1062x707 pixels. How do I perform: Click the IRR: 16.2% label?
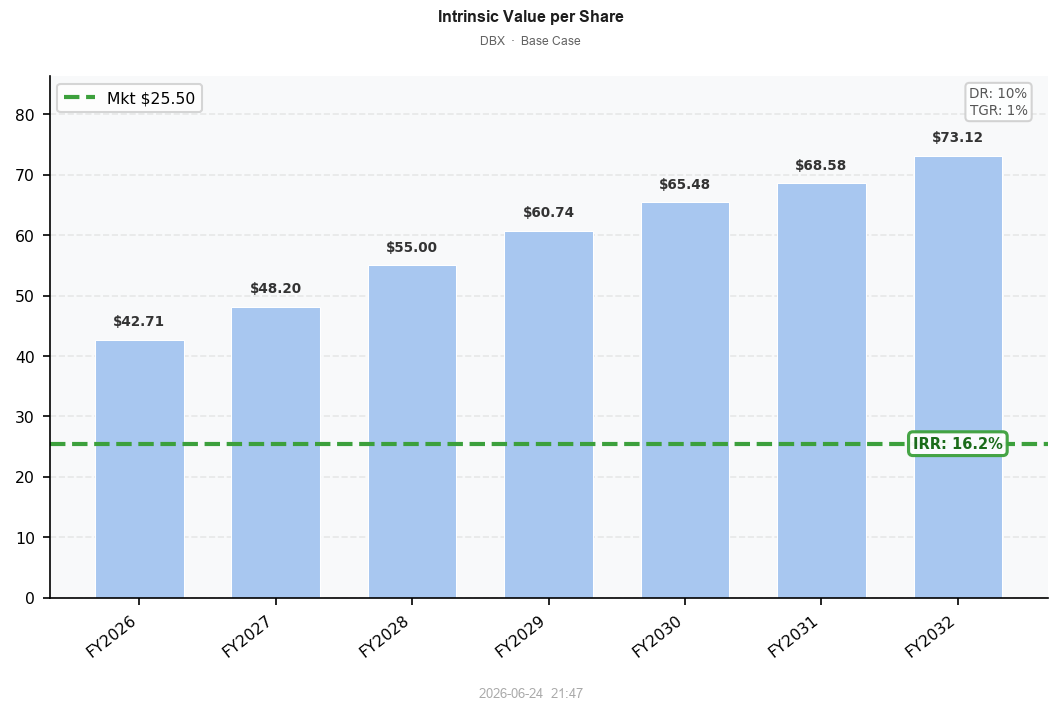point(957,444)
